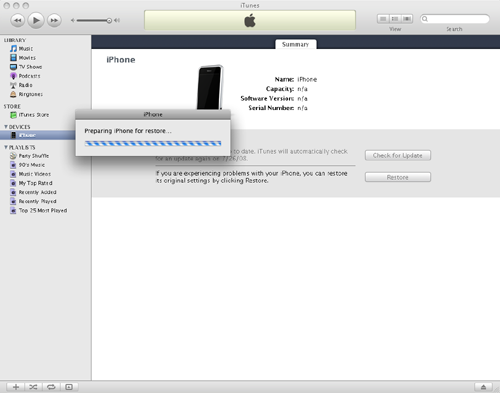Image resolution: width=500 pixels, height=393 pixels.
Task: Collapse the PLAYLISTS section triangle
Action: [x=6, y=147]
